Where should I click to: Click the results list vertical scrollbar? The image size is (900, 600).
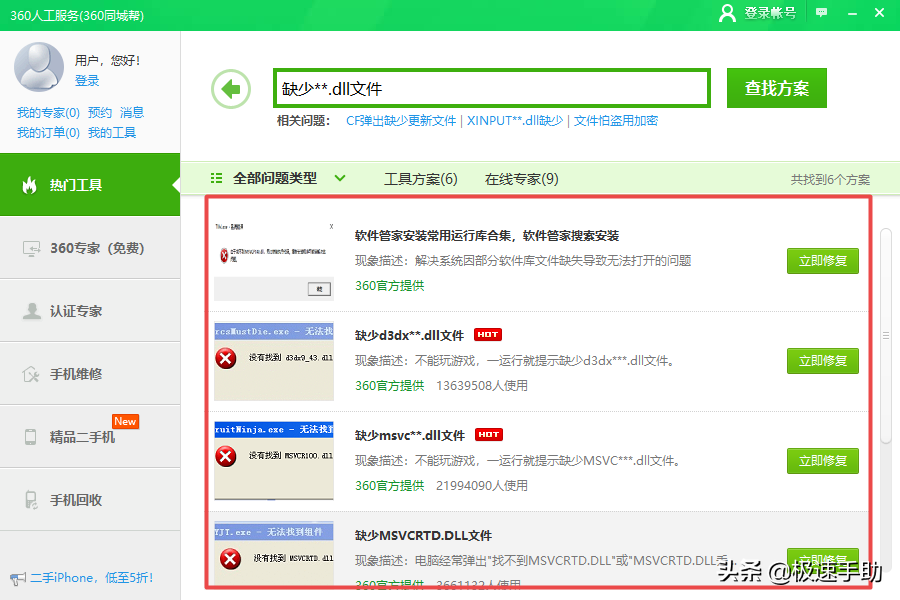(886, 335)
